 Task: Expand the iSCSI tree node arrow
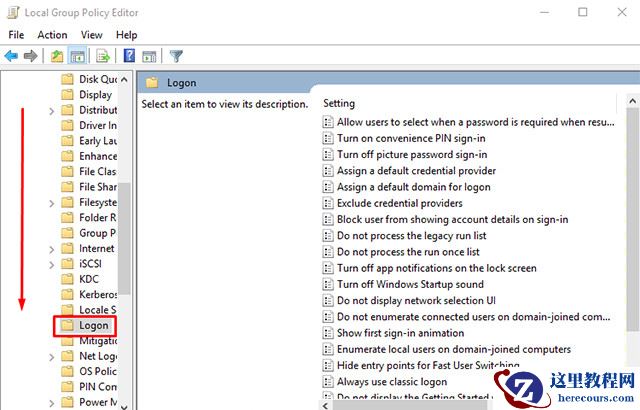pos(51,265)
